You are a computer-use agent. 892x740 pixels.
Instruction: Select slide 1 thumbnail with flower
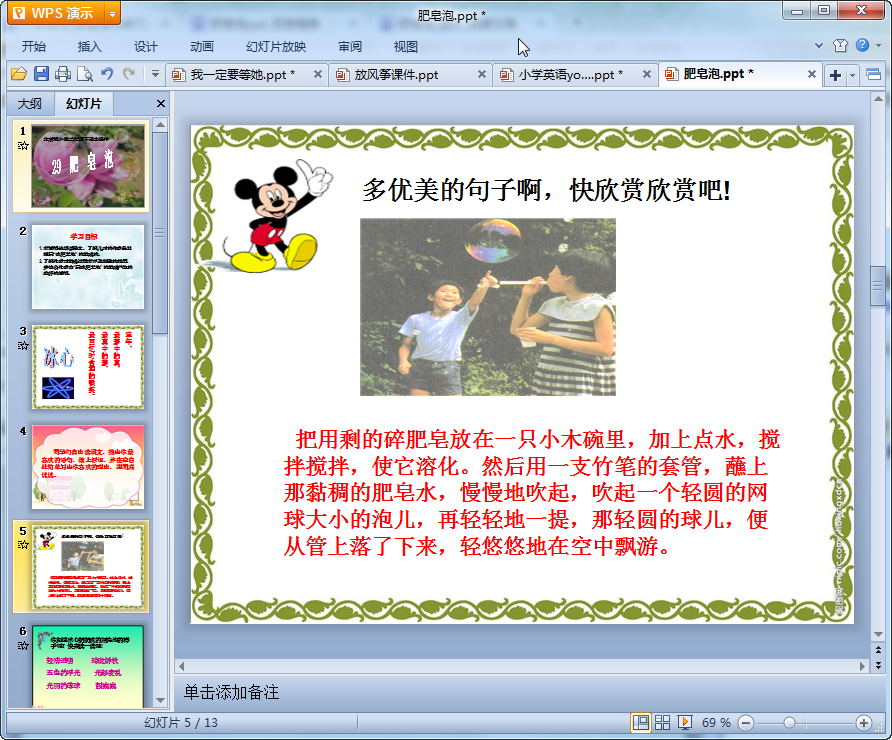coord(88,166)
